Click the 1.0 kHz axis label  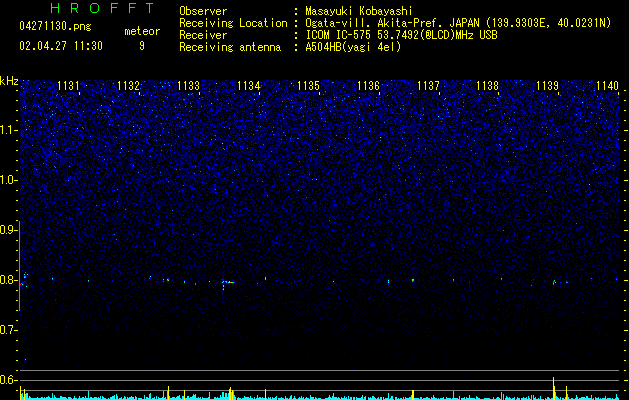click(x=9, y=180)
